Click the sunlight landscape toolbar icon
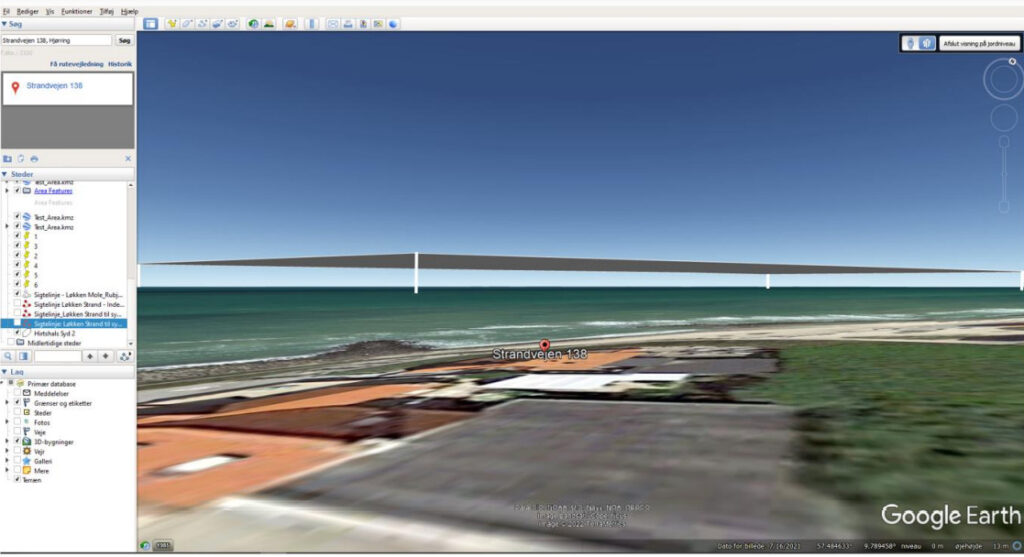 (x=269, y=23)
